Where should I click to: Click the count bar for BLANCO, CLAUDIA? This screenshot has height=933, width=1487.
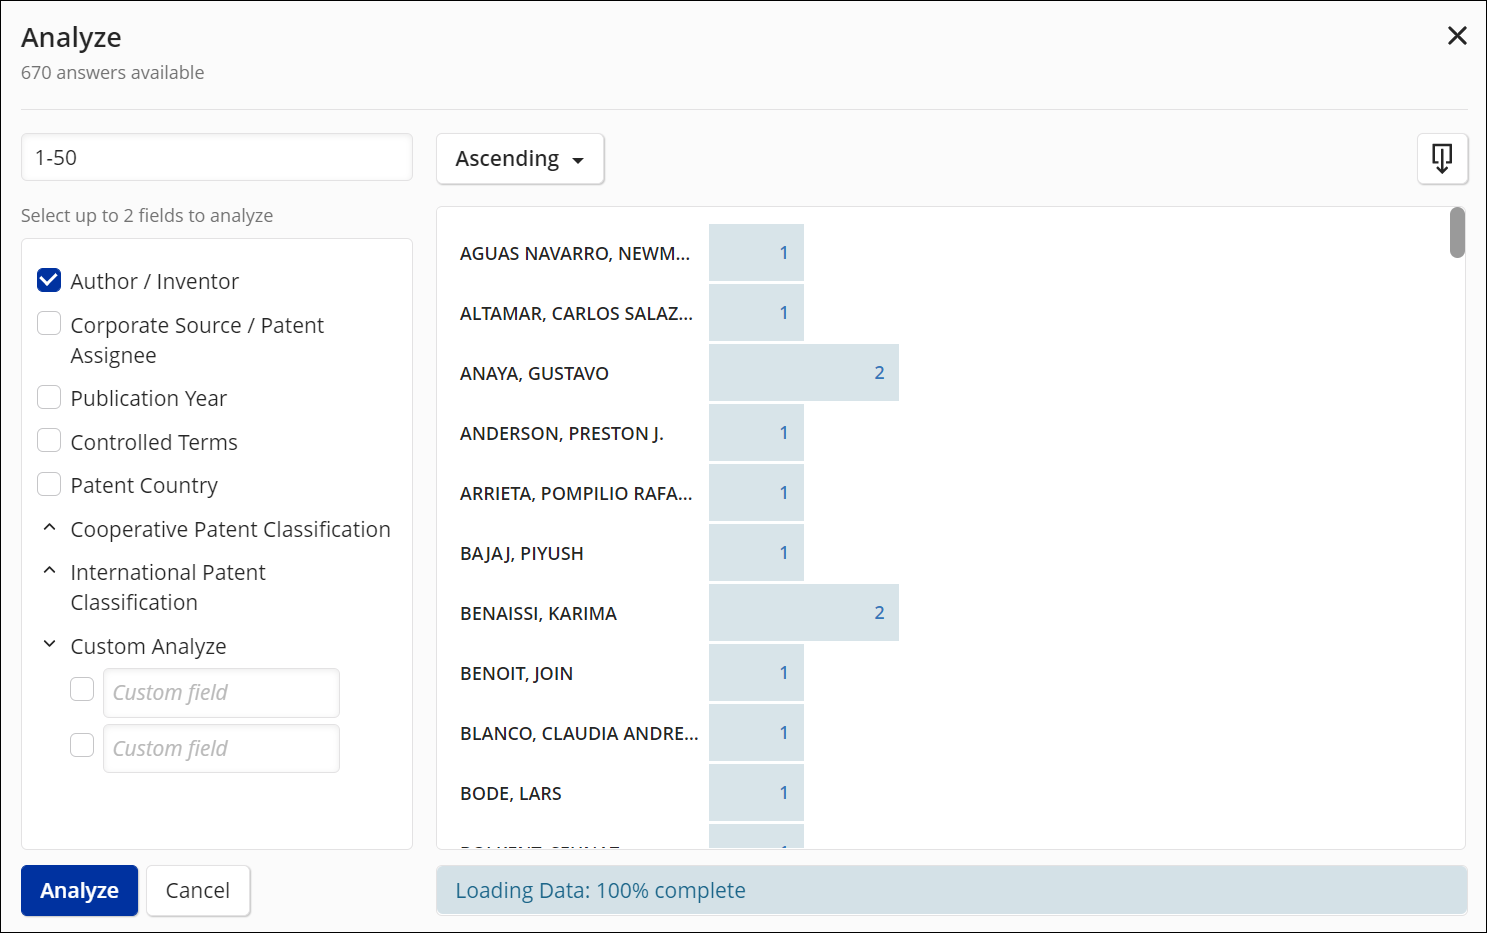point(756,733)
